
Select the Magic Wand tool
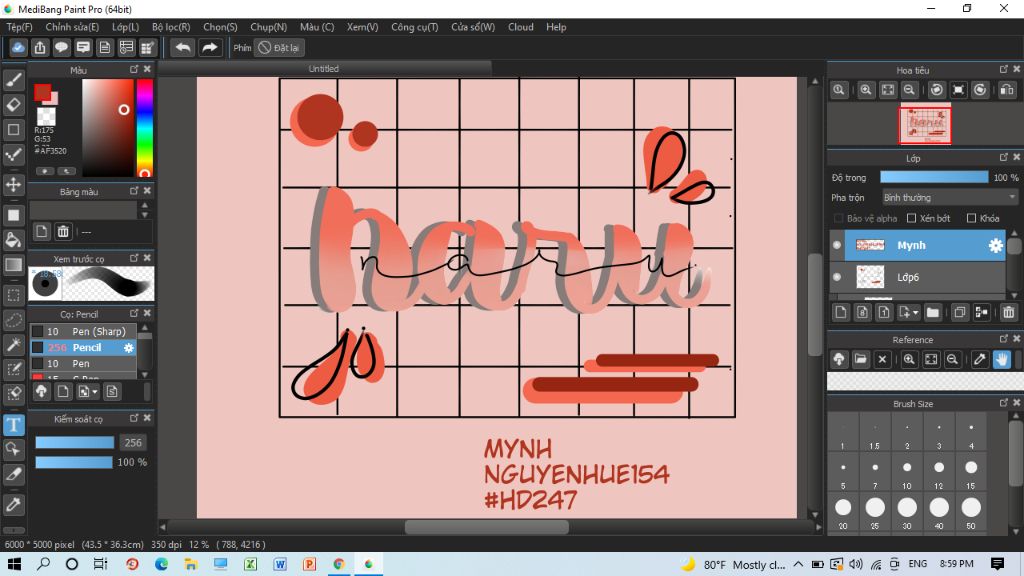[13, 345]
